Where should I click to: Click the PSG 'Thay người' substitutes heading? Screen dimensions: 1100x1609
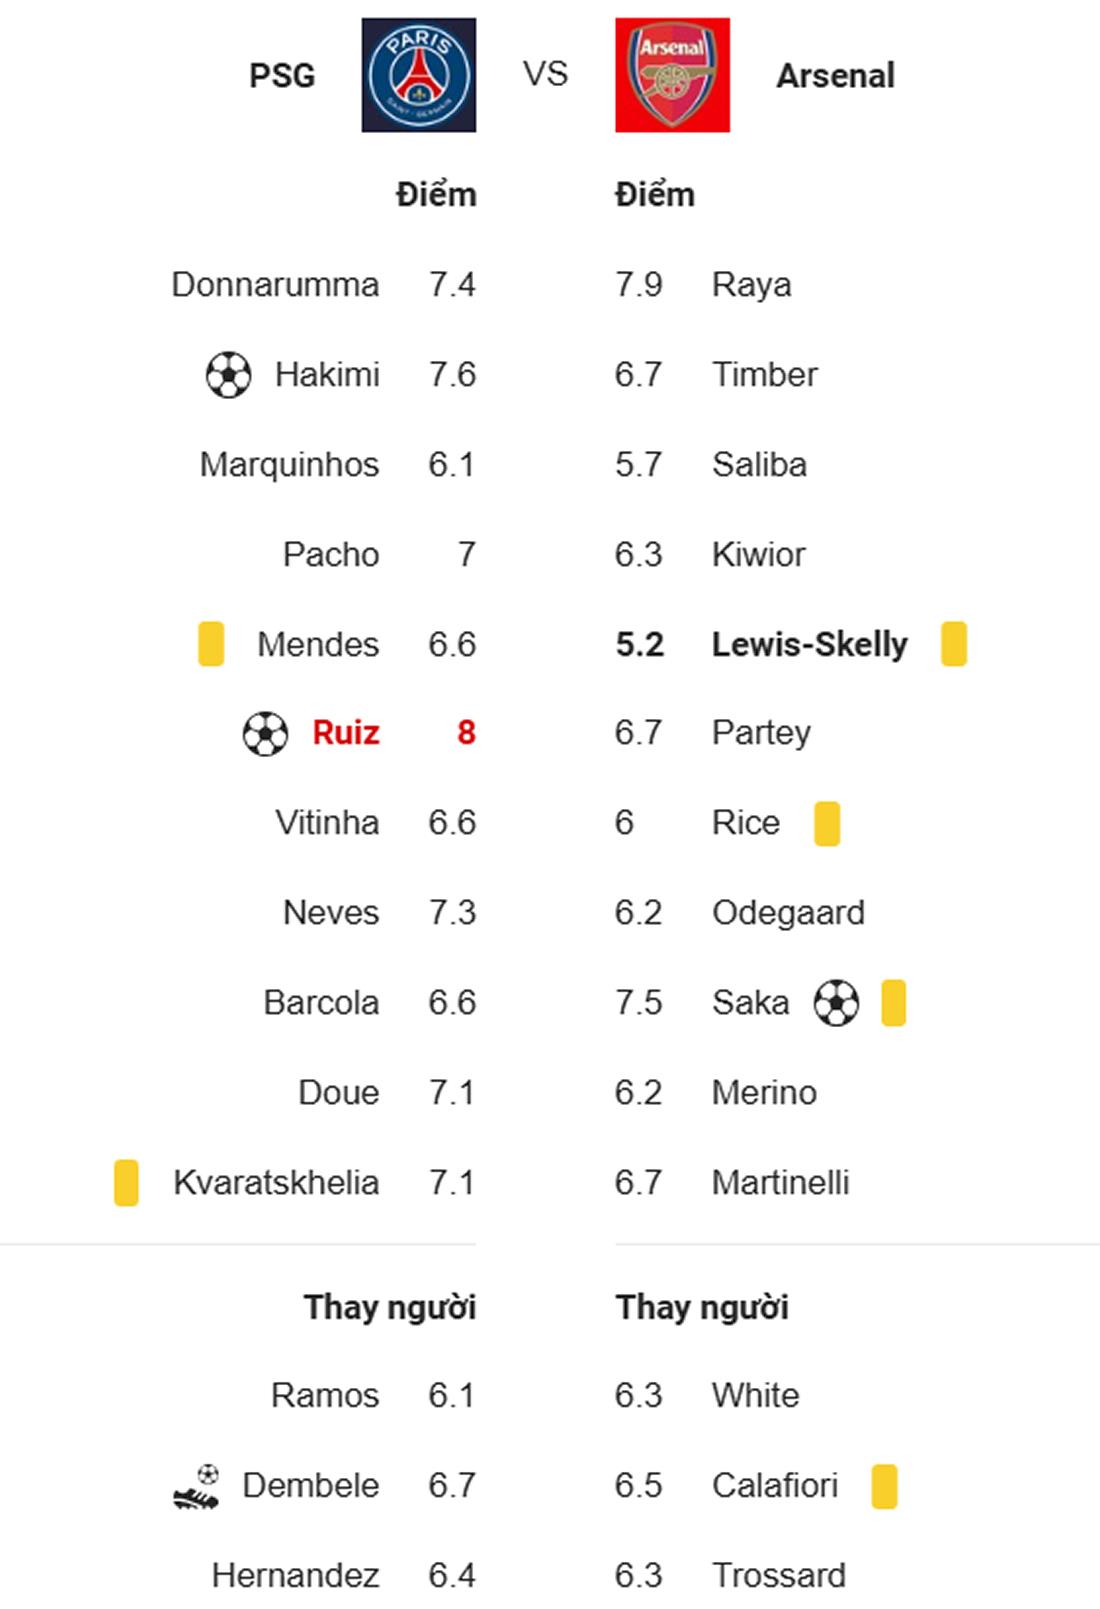pyautogui.click(x=389, y=1307)
